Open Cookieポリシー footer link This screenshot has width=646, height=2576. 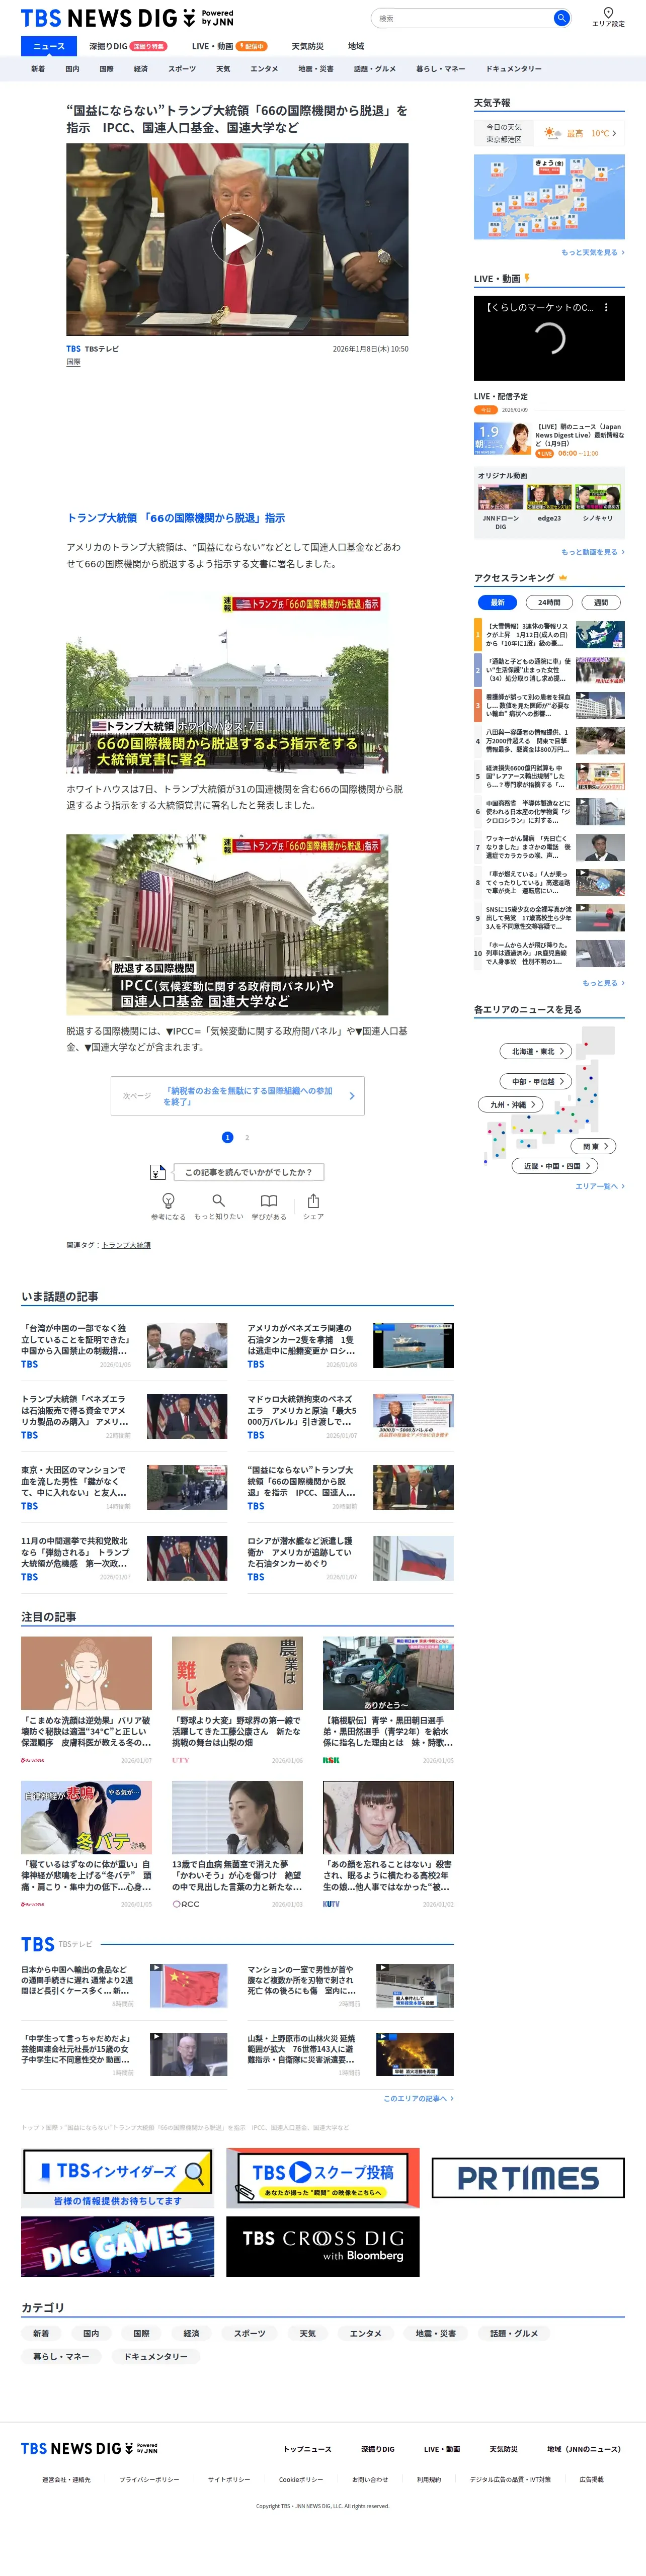click(x=301, y=2480)
